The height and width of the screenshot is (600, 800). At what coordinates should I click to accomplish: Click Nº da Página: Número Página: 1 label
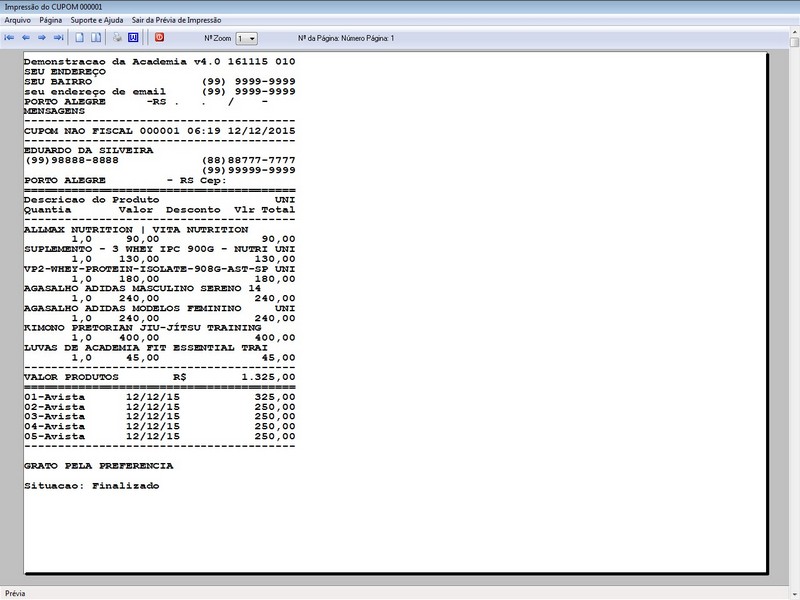[346, 38]
